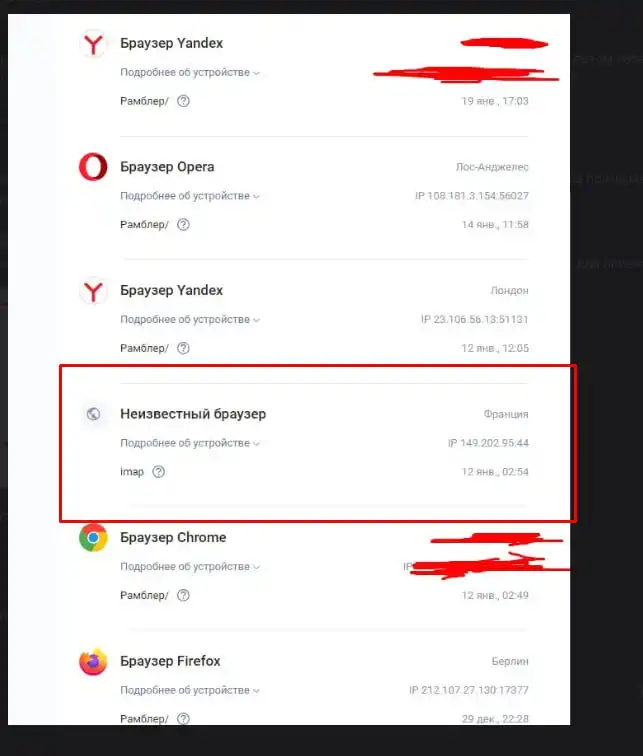Expand device details for Opera browser

pos(190,196)
